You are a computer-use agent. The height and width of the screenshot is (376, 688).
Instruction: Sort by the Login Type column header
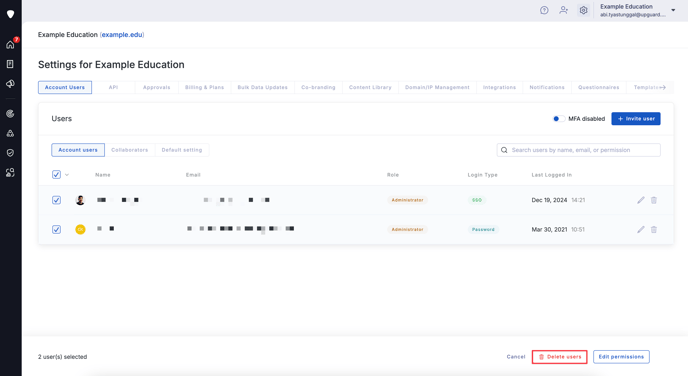point(482,175)
